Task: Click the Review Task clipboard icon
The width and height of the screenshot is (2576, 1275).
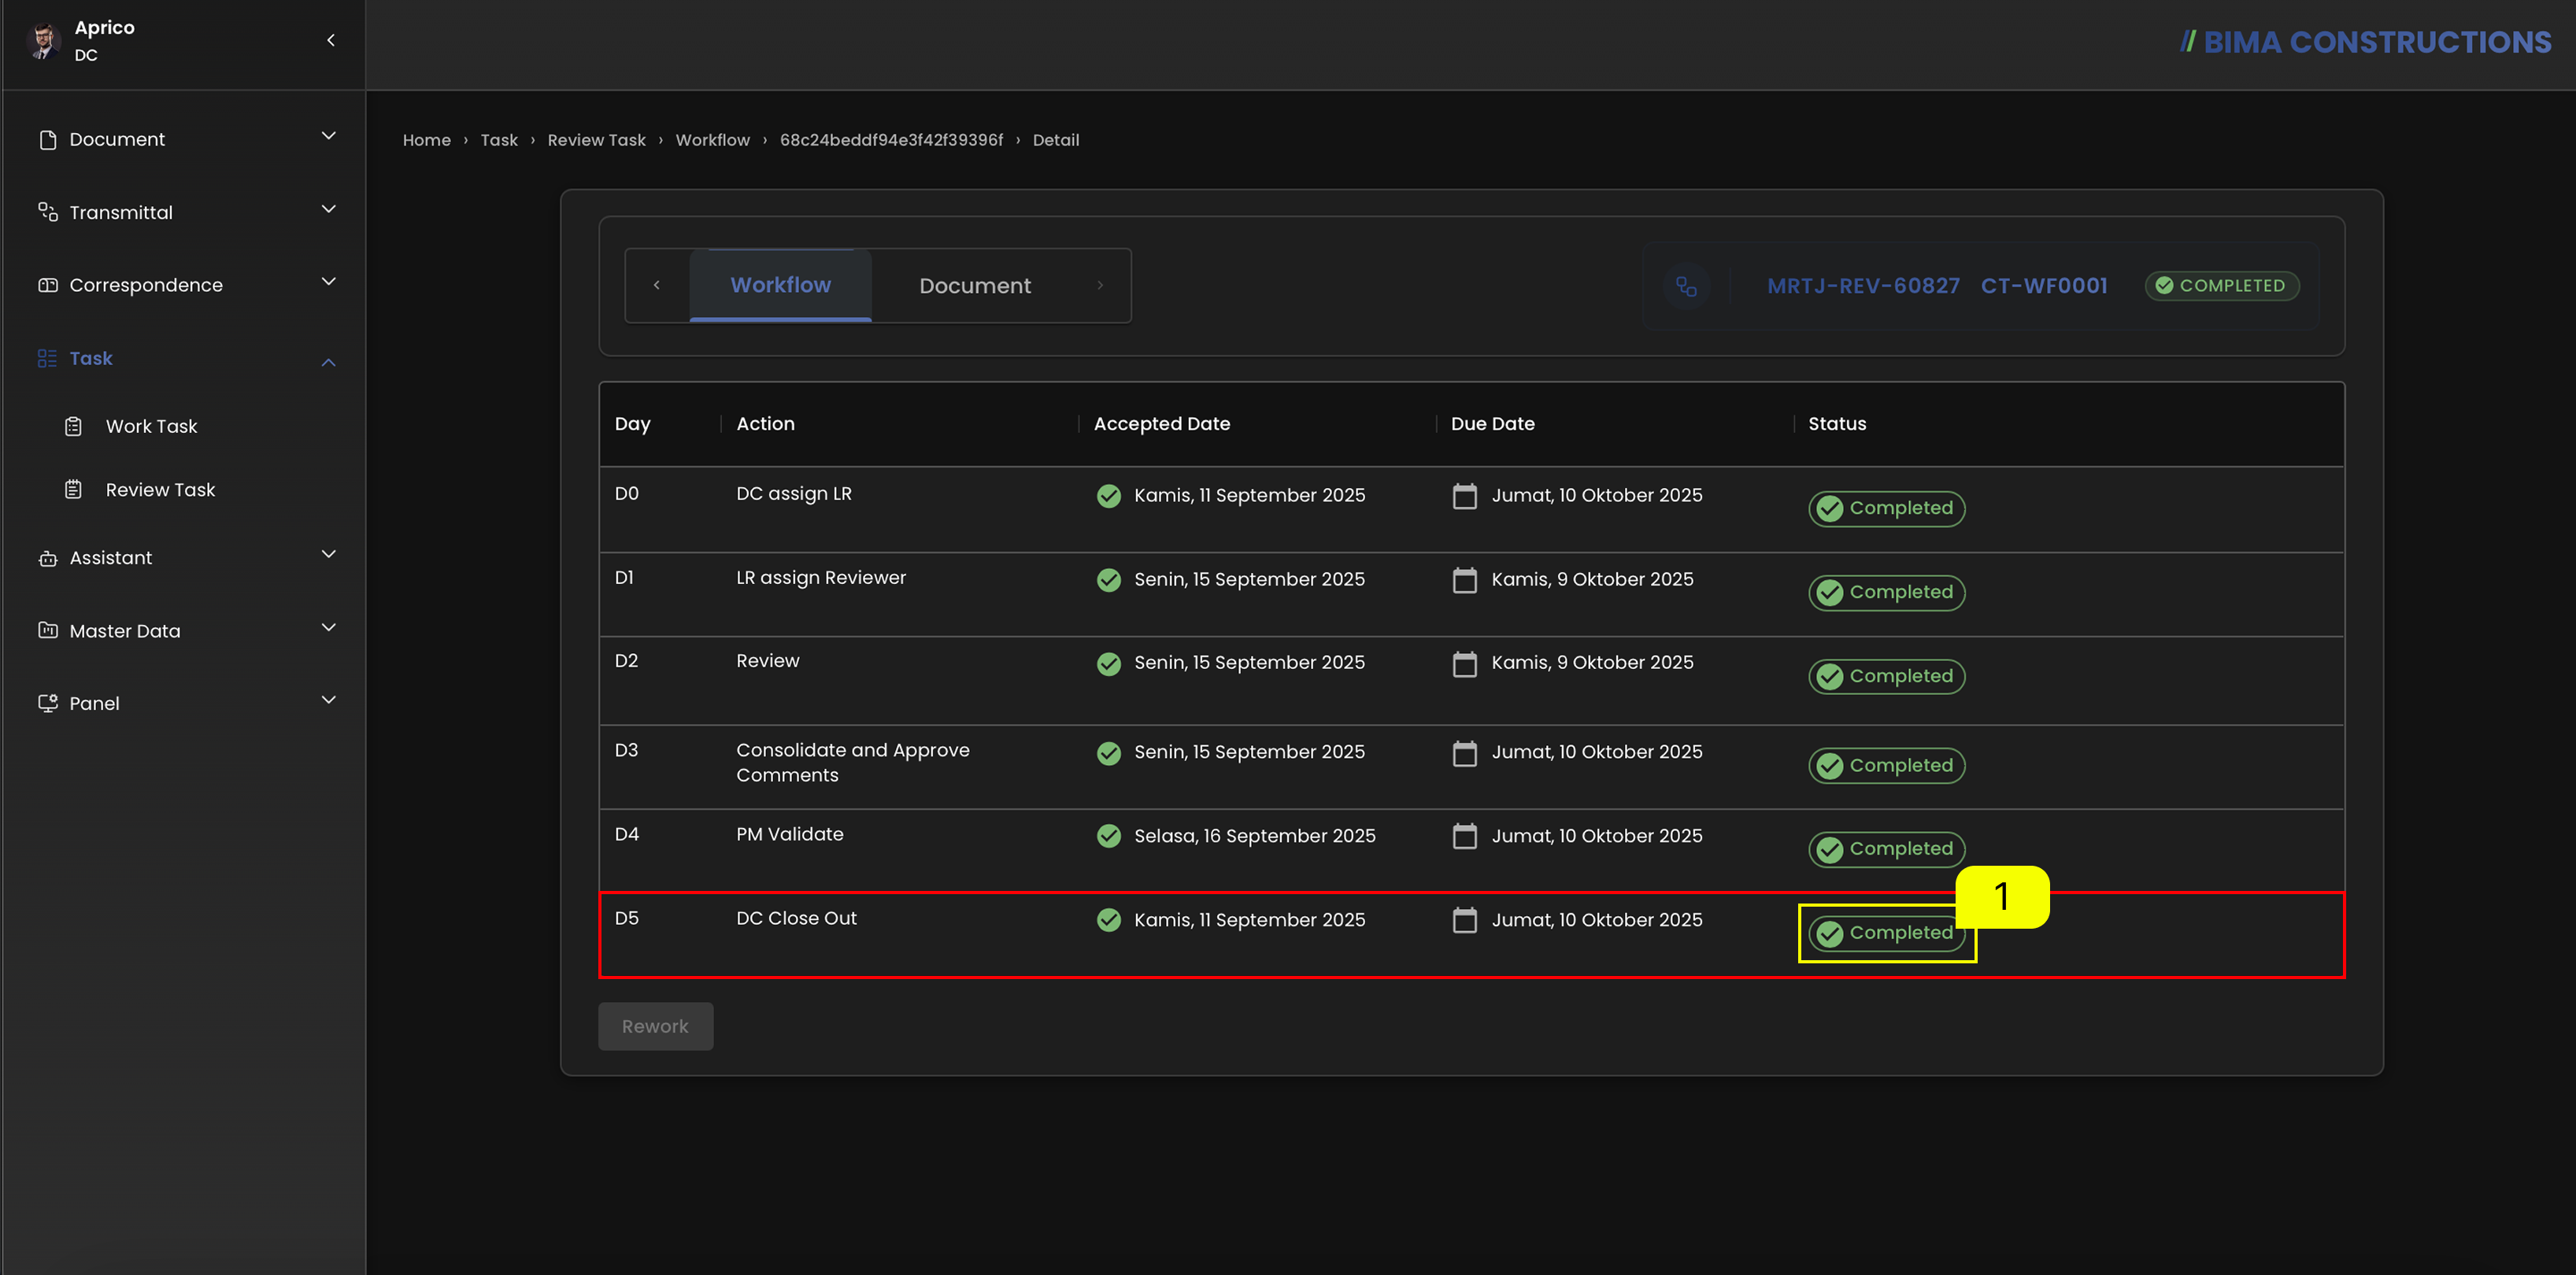Action: (73, 490)
